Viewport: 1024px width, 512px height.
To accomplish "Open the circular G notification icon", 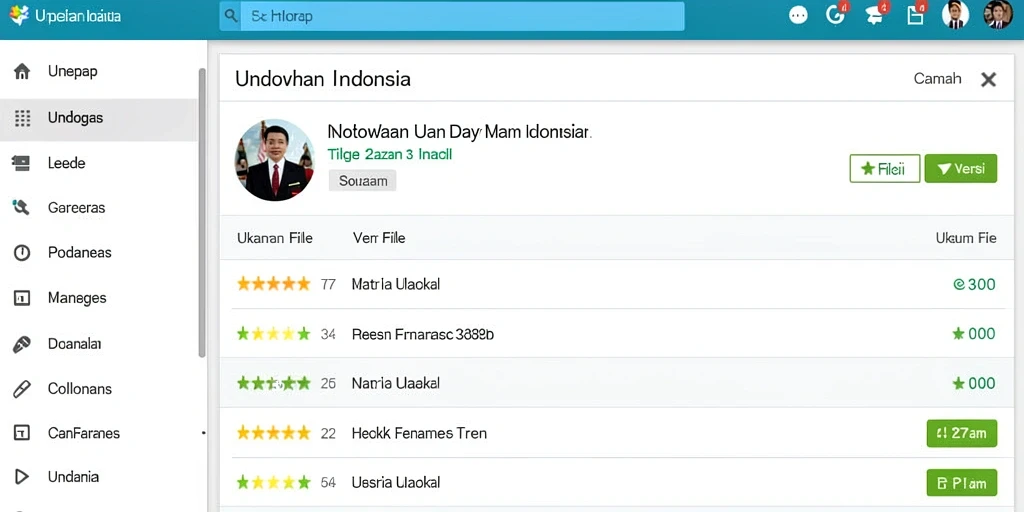I will point(835,15).
